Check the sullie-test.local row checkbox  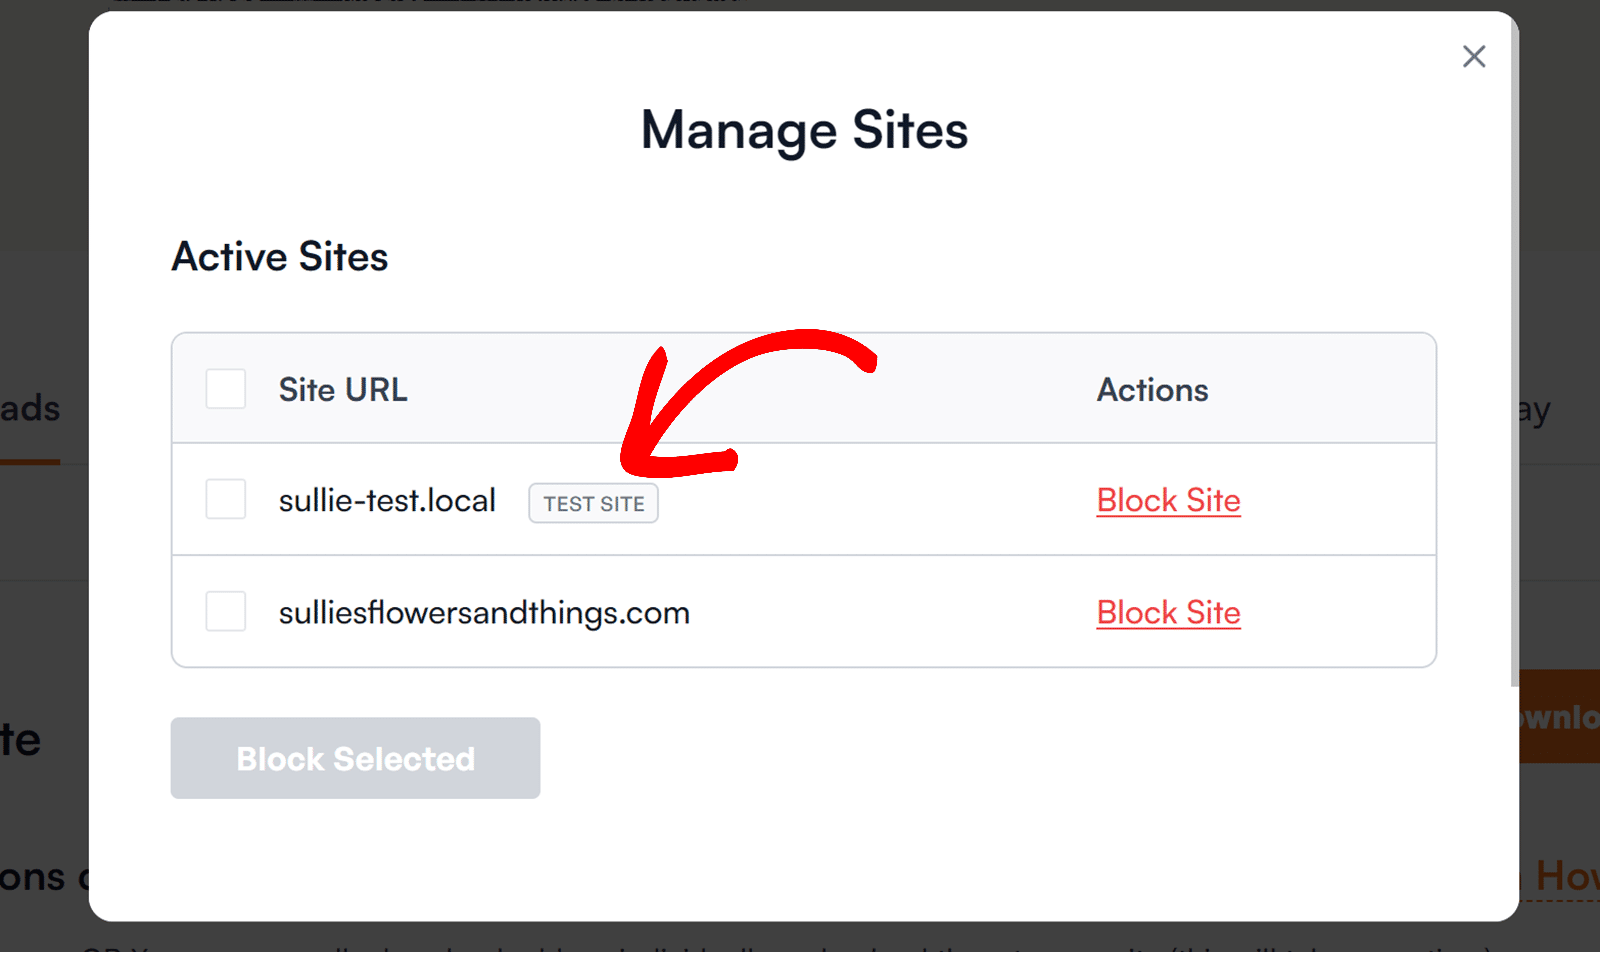tap(226, 499)
